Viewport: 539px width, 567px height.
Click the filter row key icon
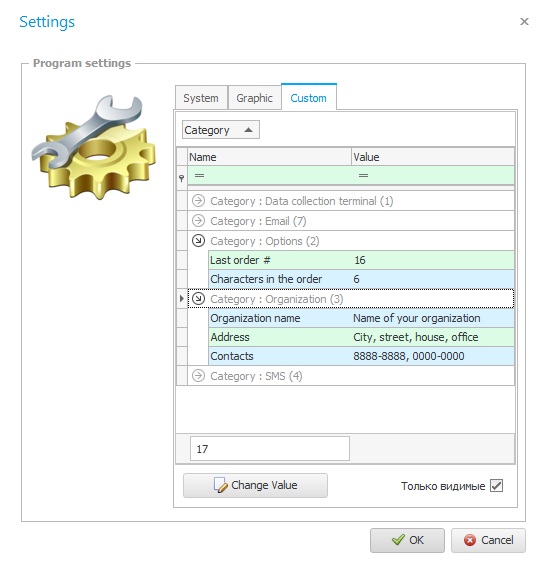pos(181,178)
